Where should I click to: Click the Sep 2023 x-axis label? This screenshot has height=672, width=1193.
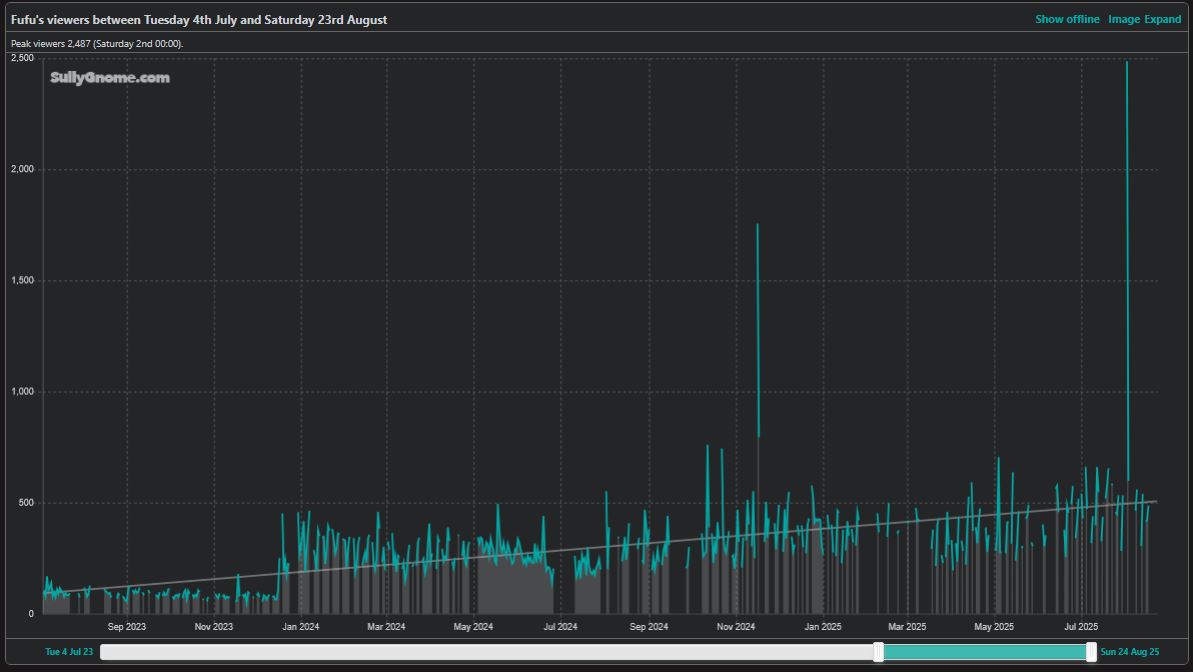click(x=127, y=627)
